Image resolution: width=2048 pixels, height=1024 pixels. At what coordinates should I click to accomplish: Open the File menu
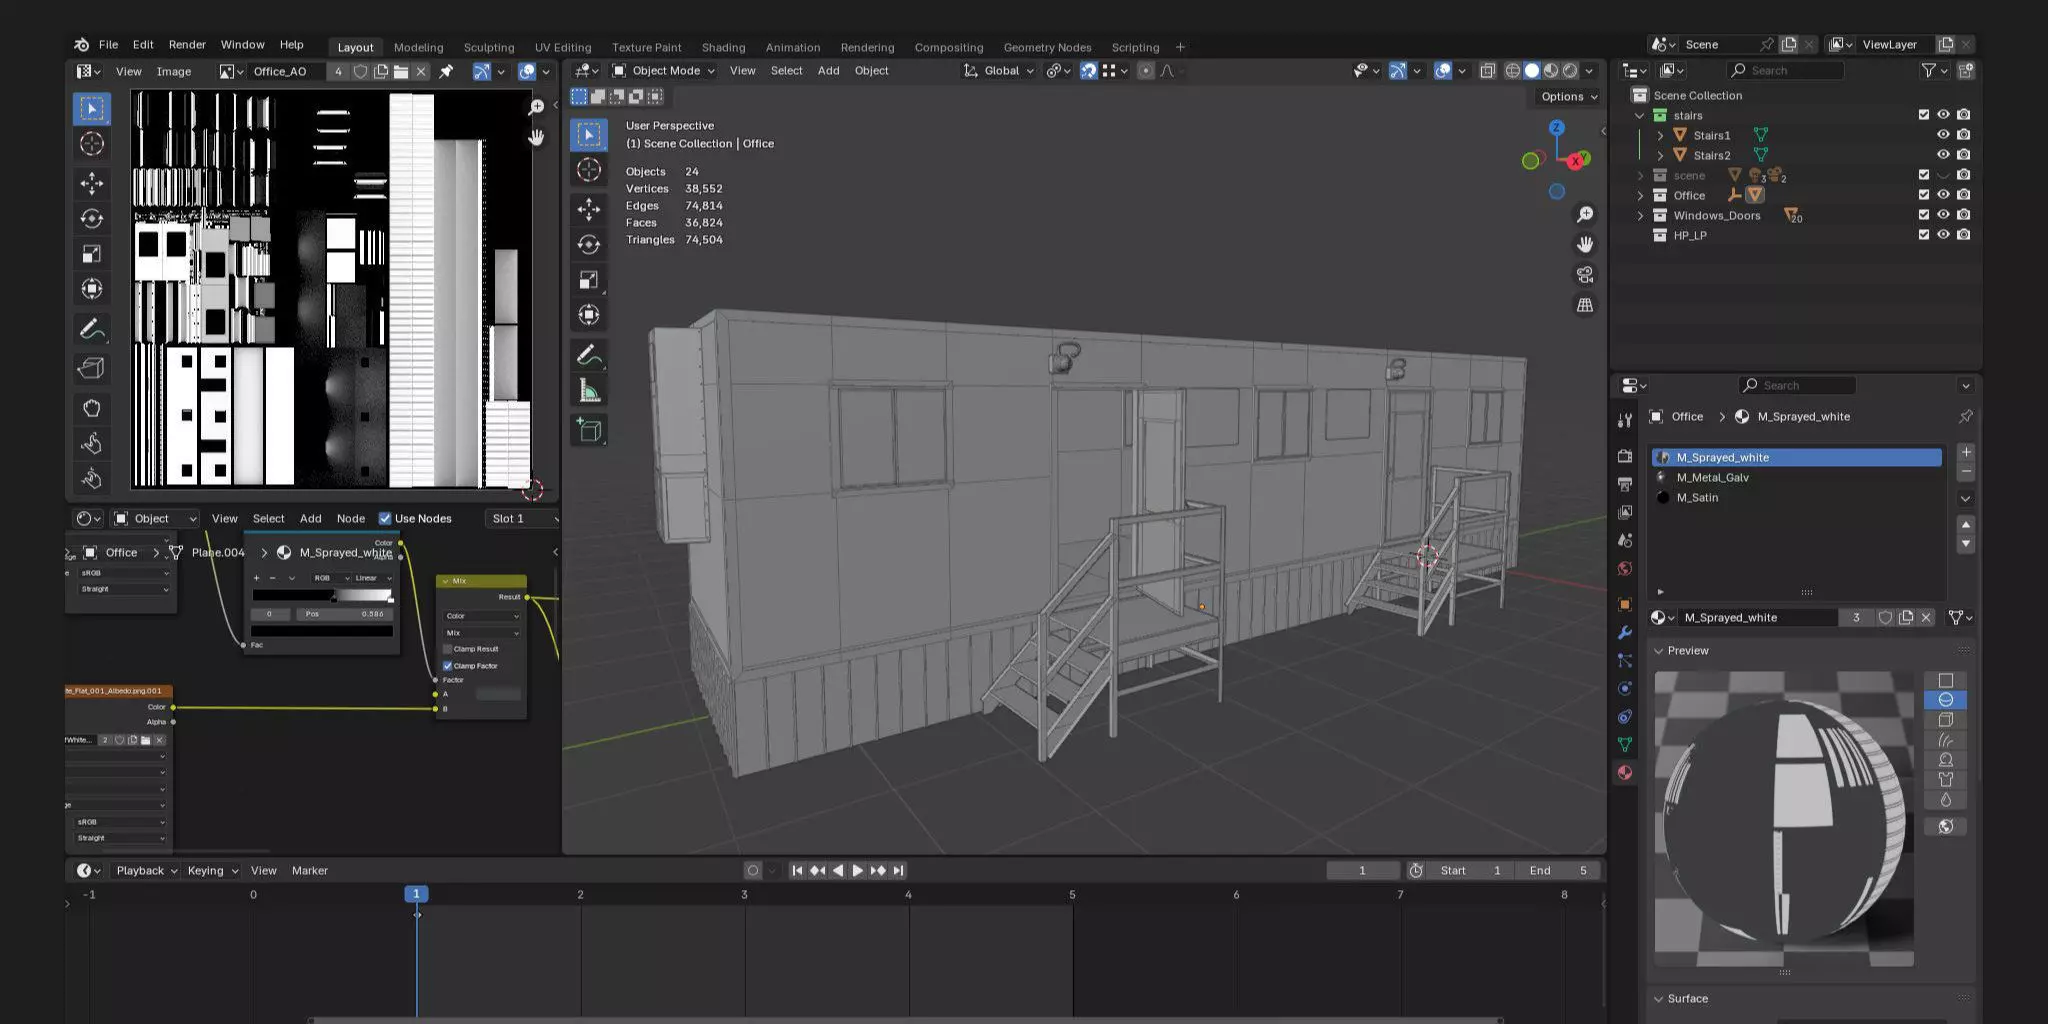[108, 45]
